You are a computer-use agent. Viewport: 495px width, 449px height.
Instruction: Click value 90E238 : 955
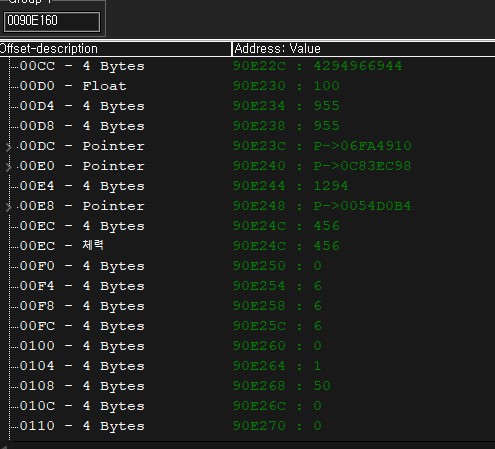pos(286,126)
